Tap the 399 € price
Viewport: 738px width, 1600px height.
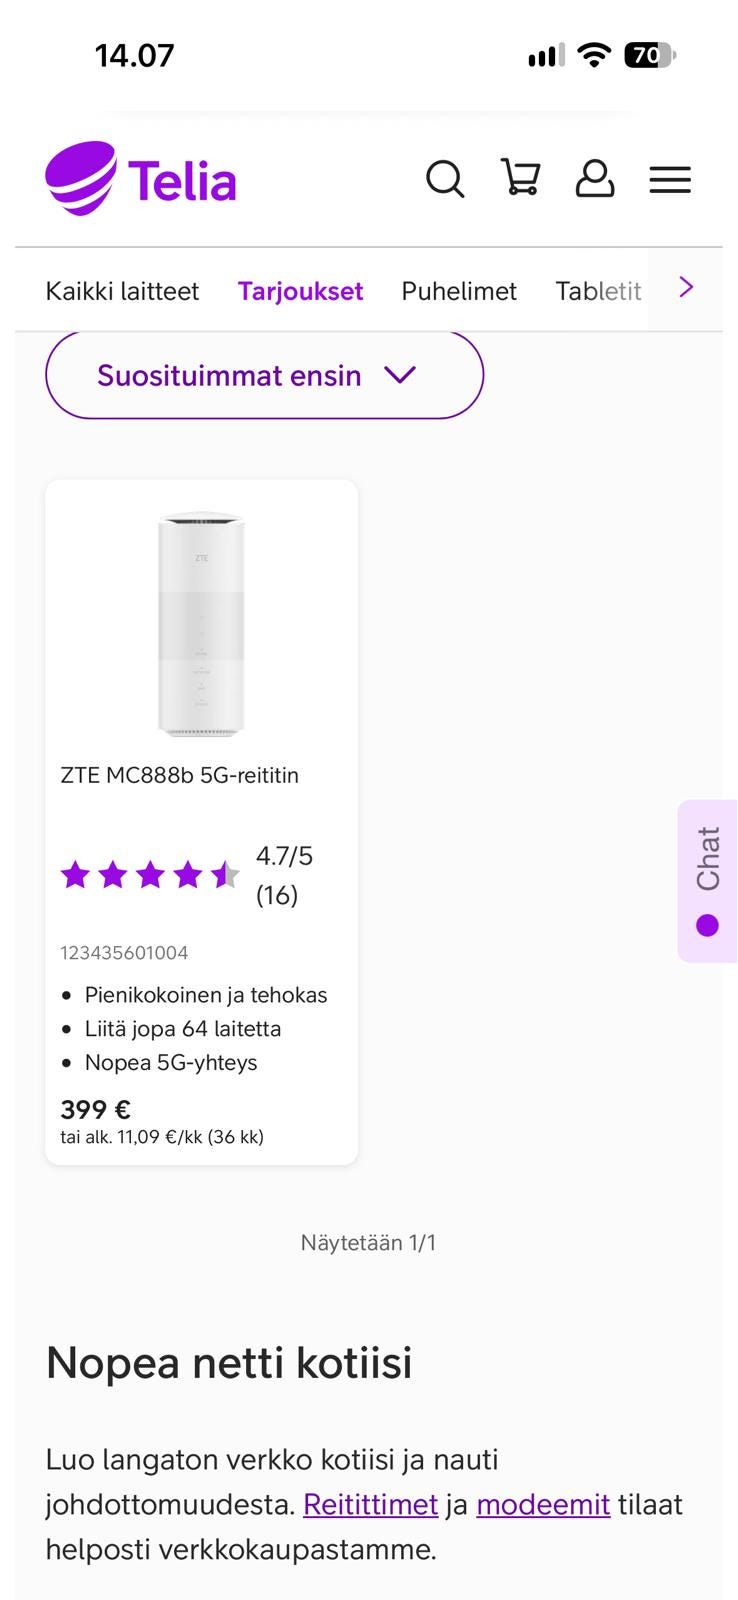tap(96, 1109)
